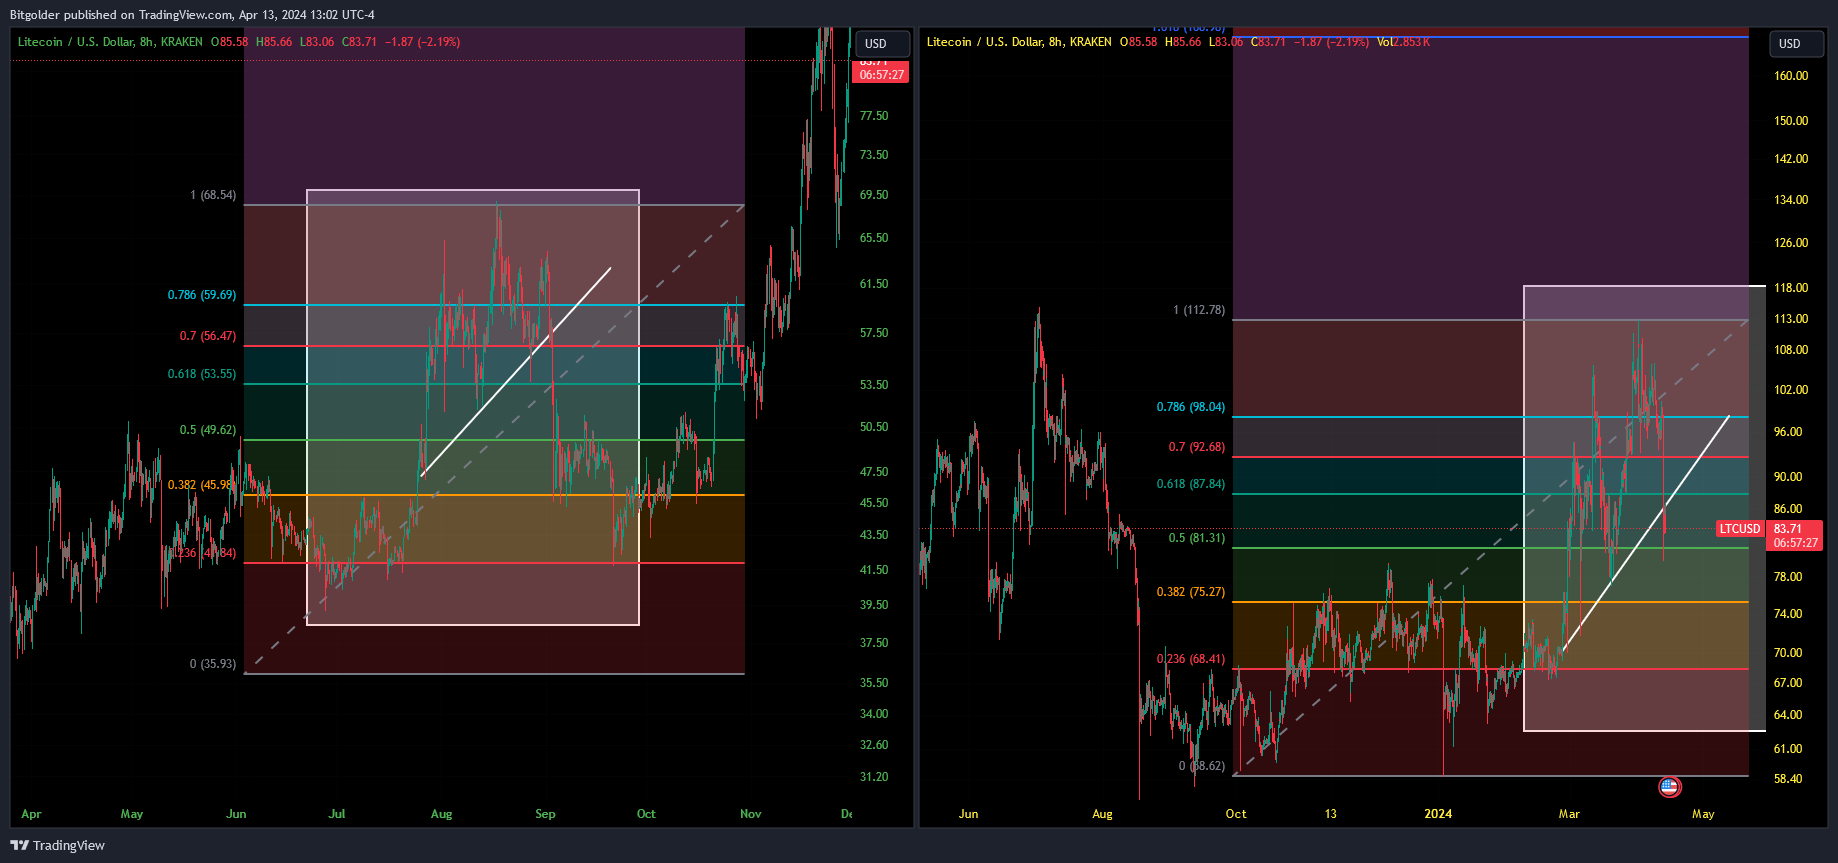Click Apr on left chart time axis

pos(31,814)
